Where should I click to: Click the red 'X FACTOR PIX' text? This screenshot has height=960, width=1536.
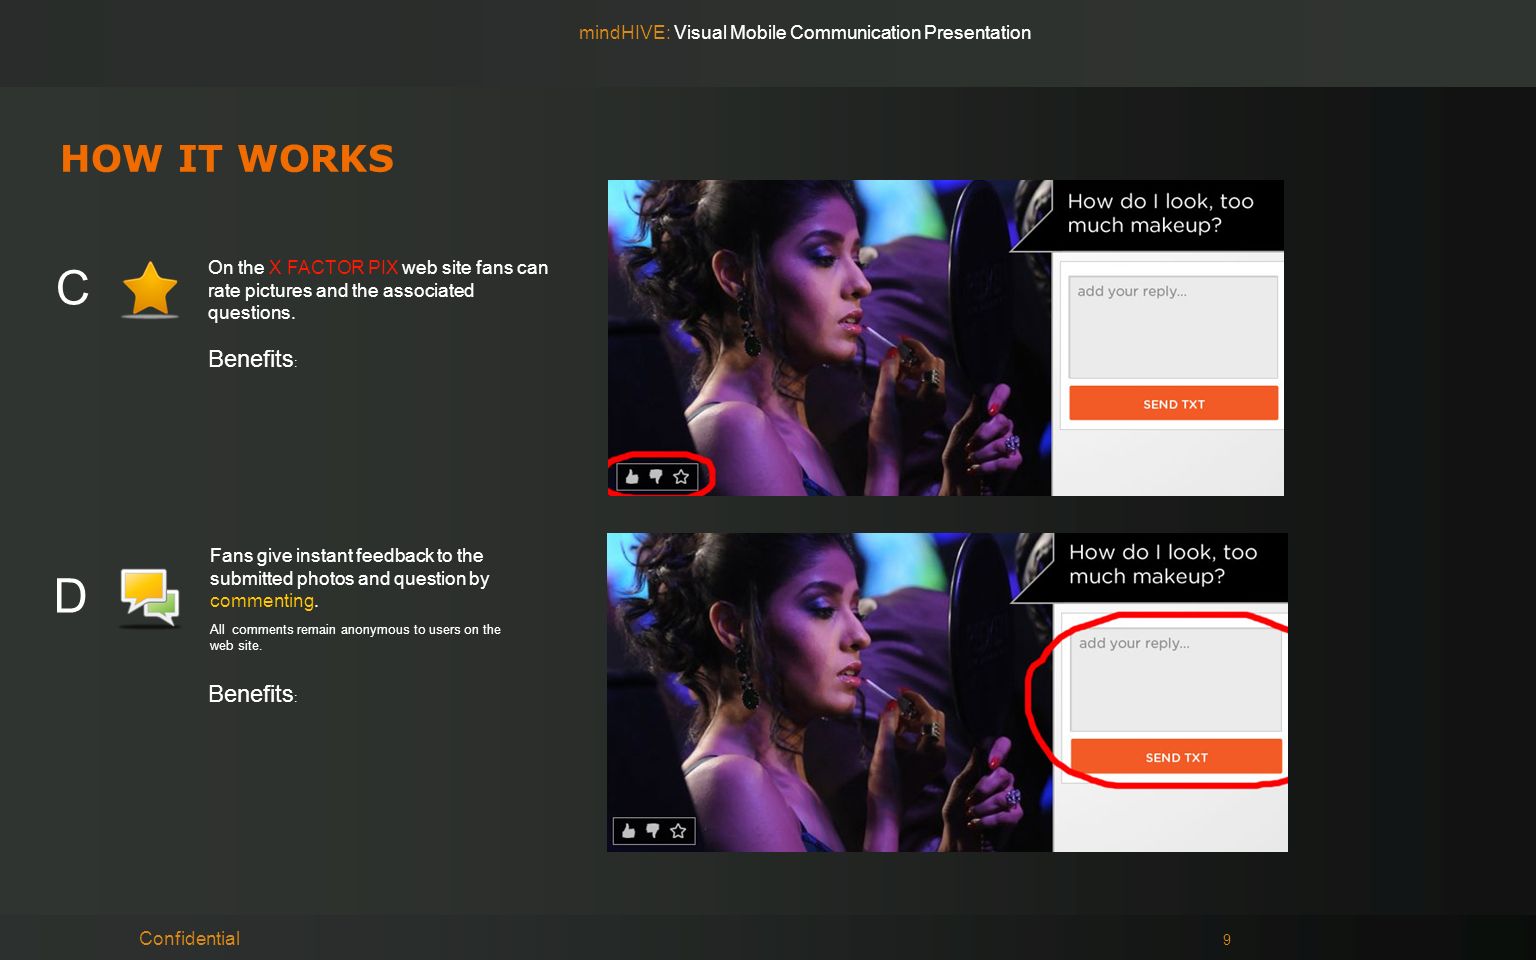(333, 268)
